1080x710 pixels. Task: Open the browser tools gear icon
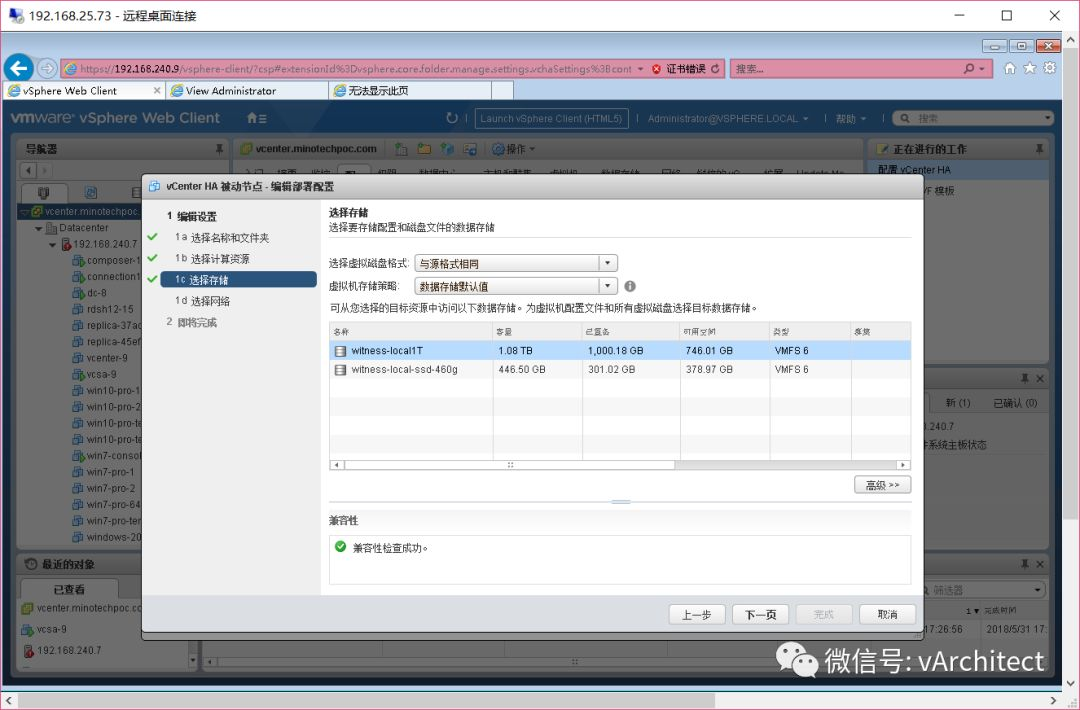1050,68
